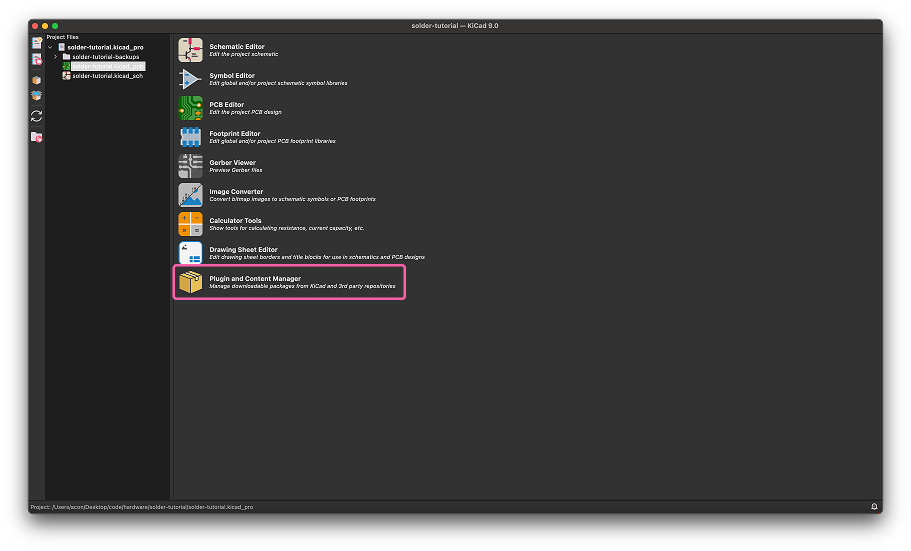
Task: Launch the Symbol Editor icon
Action: [x=190, y=79]
